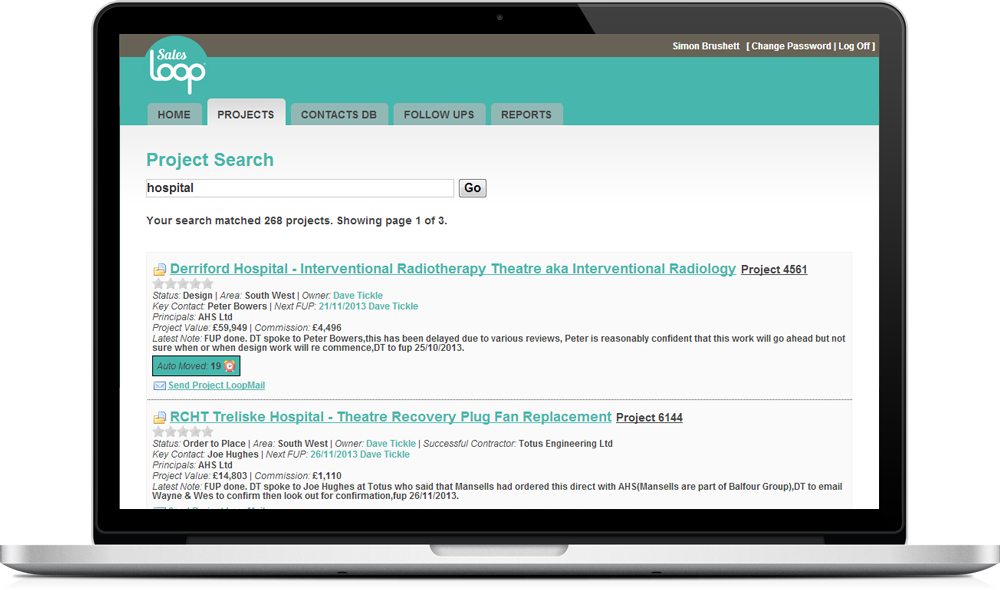Click the Go search button
The image size is (1000, 590).
pos(473,188)
